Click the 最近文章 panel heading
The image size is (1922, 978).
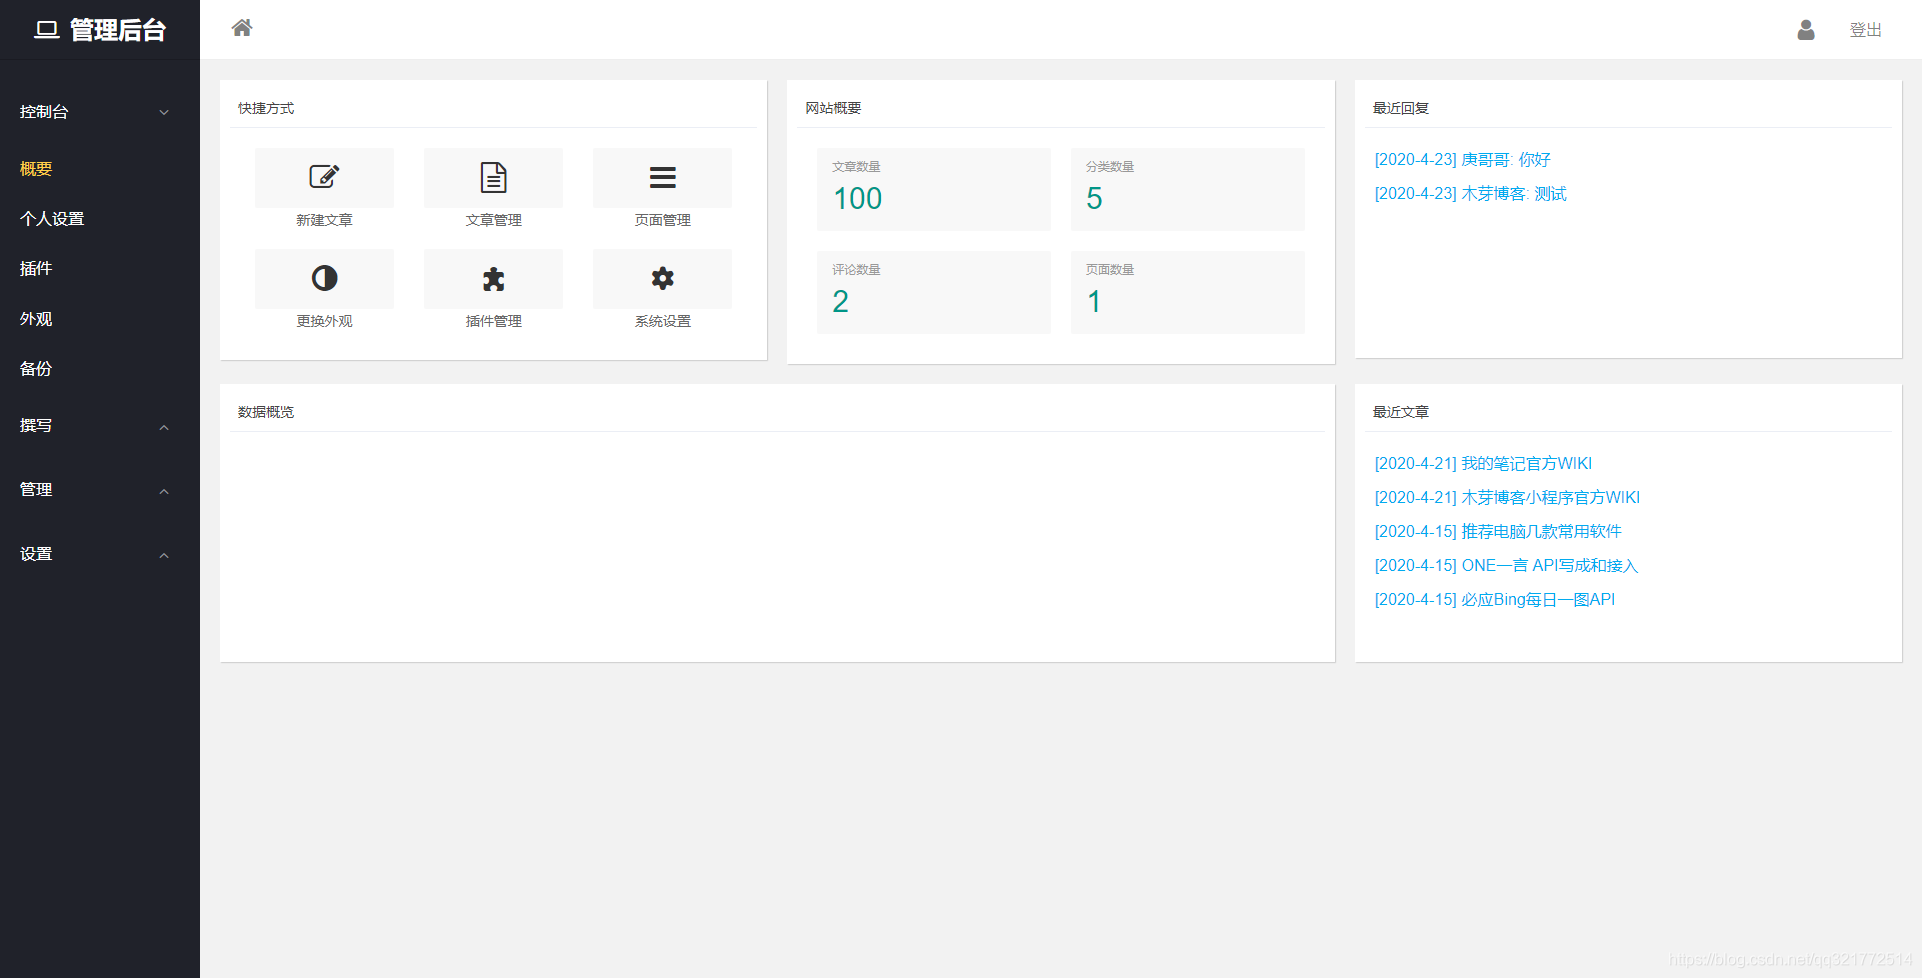(x=1401, y=412)
